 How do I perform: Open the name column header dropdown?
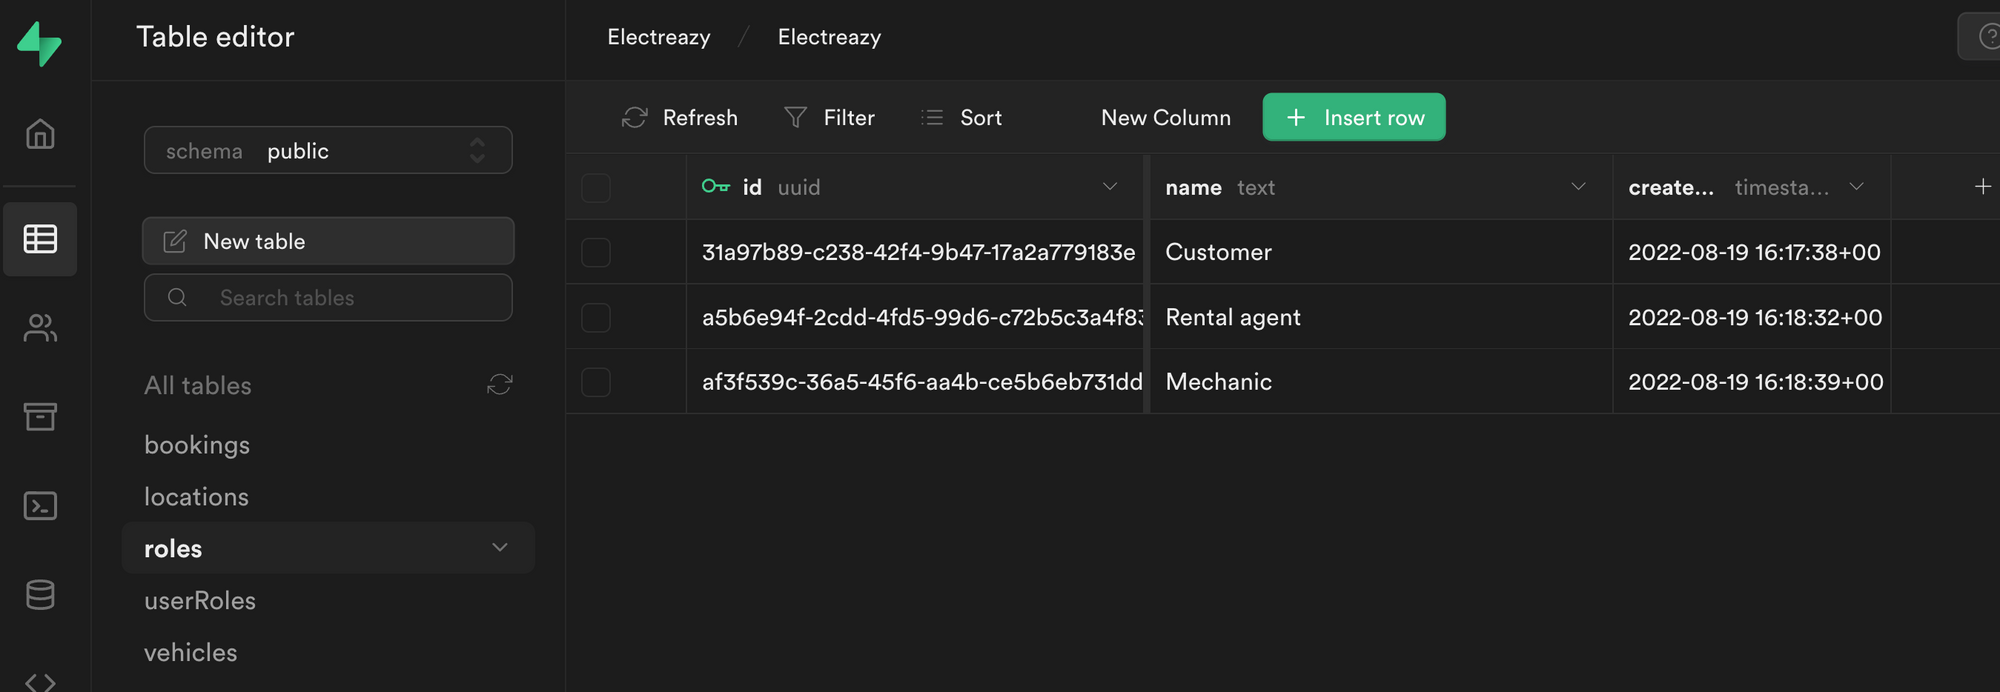1578,187
